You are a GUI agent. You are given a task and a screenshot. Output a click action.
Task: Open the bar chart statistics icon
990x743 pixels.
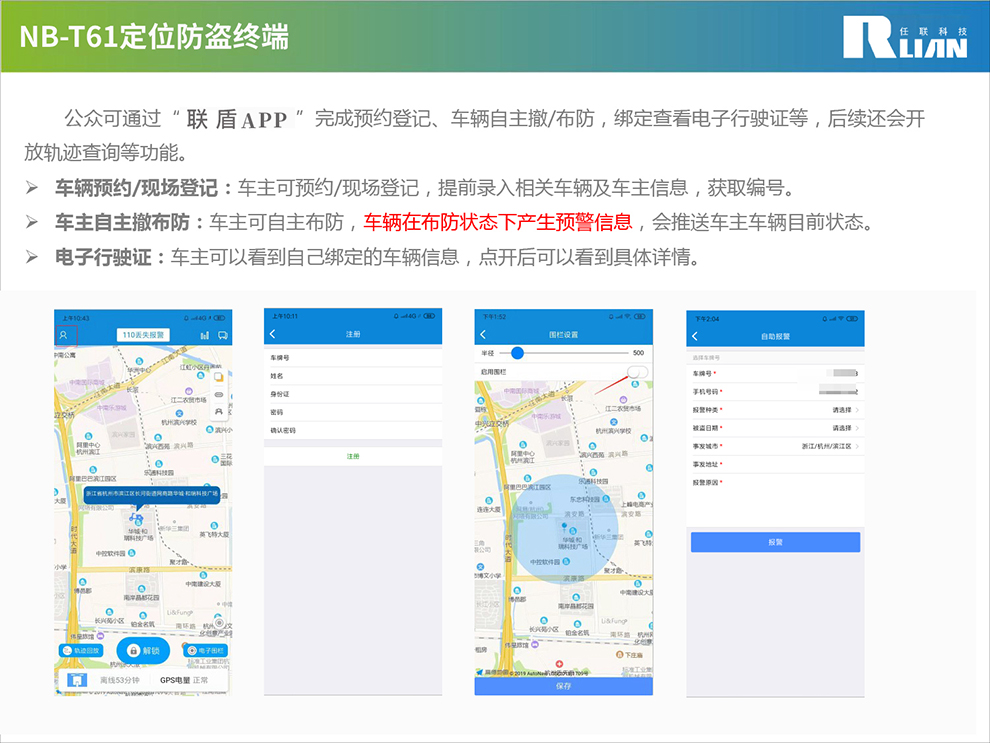(205, 335)
